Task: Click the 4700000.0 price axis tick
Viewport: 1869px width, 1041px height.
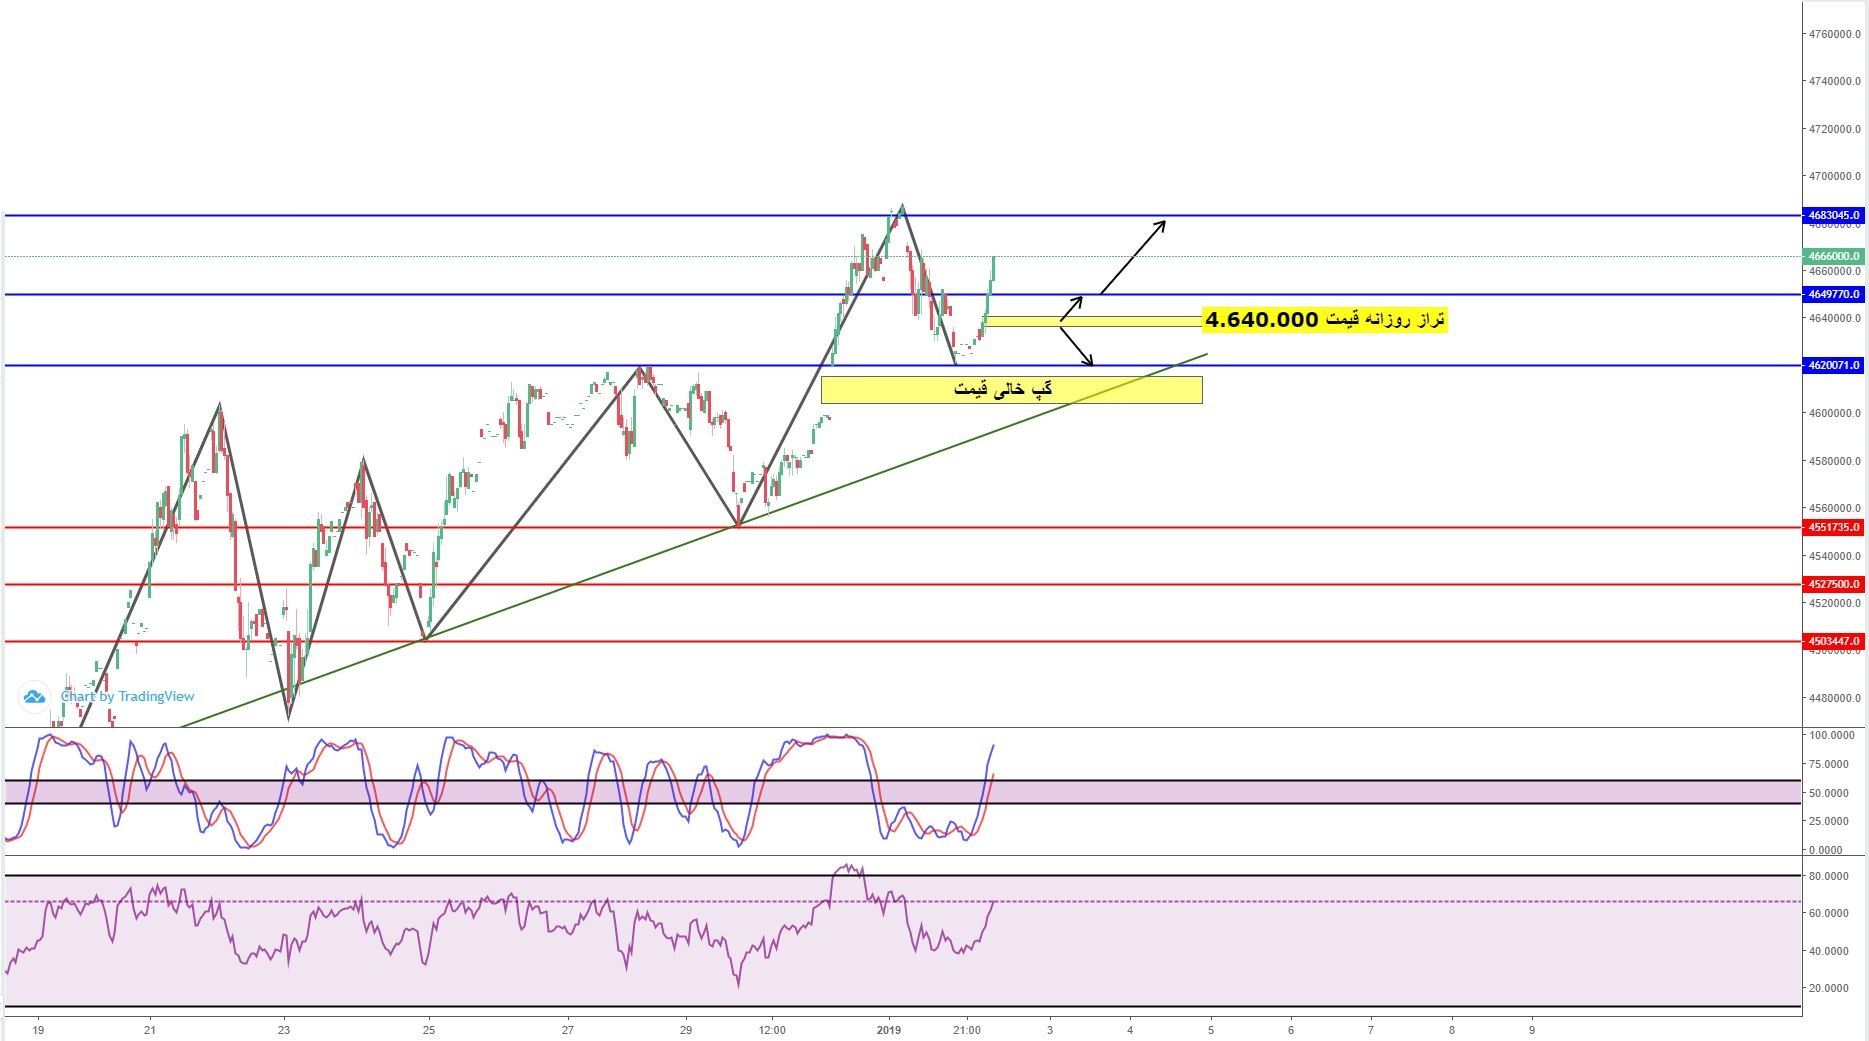Action: (x=1833, y=176)
